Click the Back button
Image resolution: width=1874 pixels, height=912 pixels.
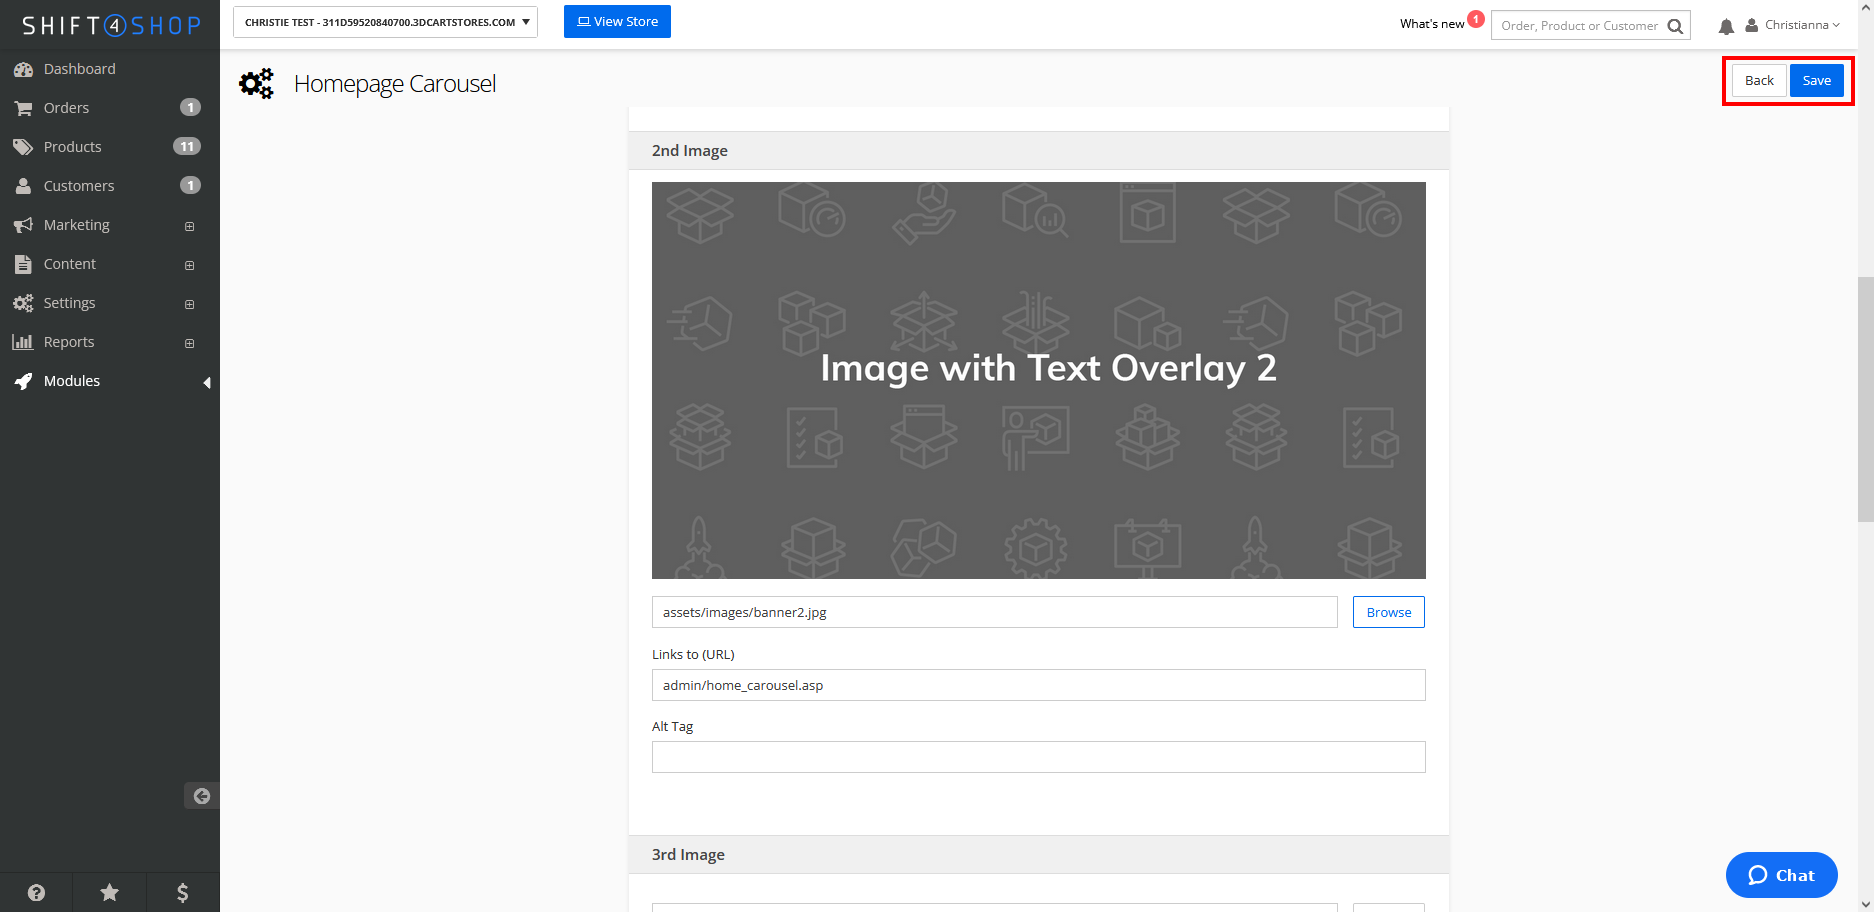[1759, 80]
